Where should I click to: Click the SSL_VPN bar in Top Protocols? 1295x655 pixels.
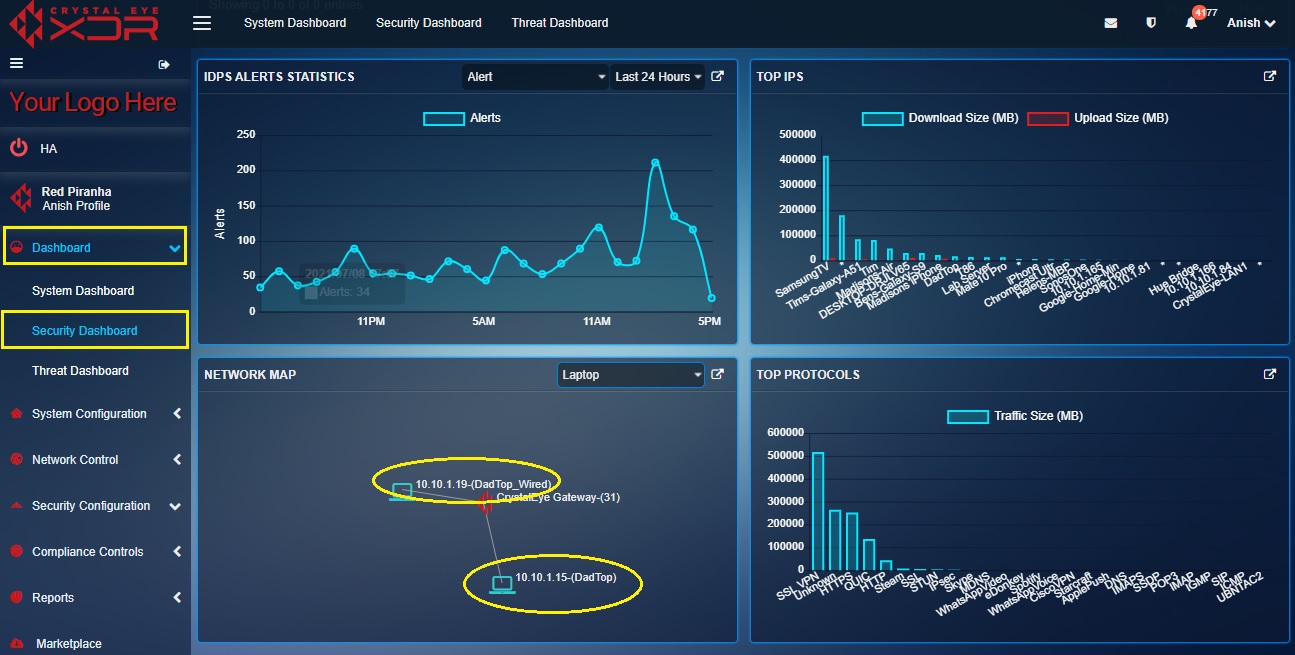point(818,511)
